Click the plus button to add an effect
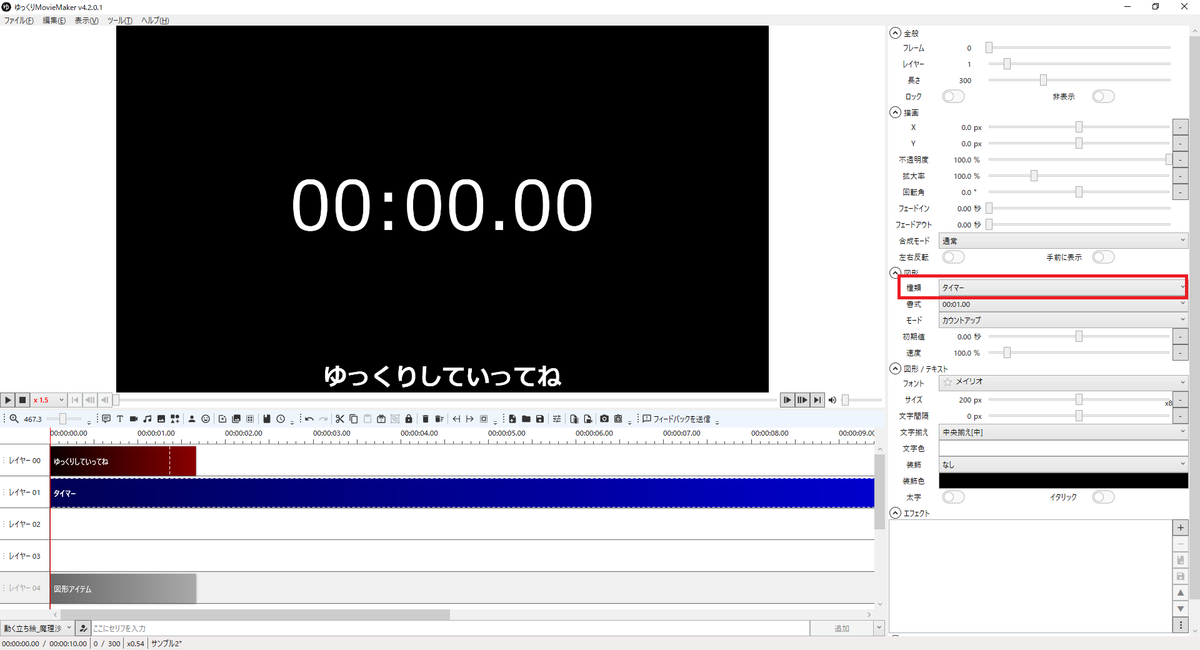Image resolution: width=1200 pixels, height=650 pixels. (x=1181, y=527)
